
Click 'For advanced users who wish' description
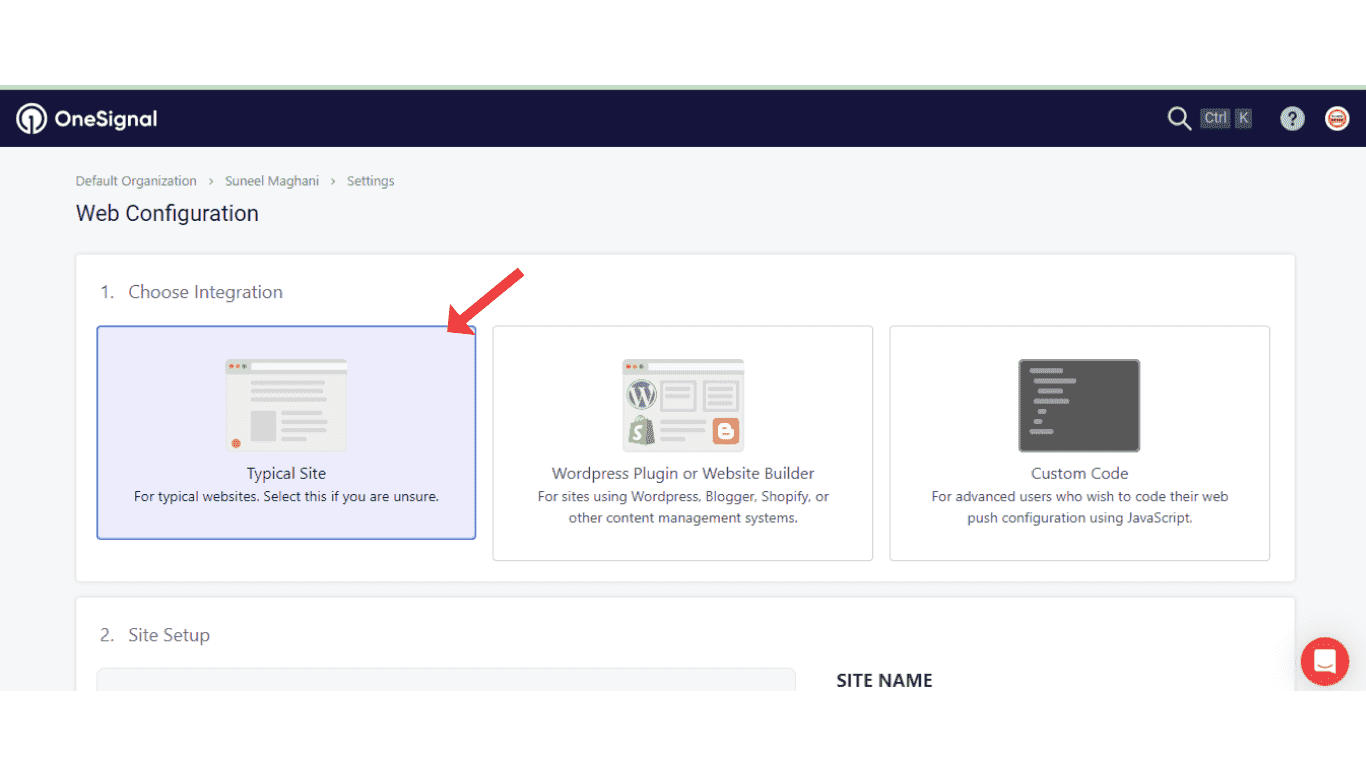(x=1079, y=507)
